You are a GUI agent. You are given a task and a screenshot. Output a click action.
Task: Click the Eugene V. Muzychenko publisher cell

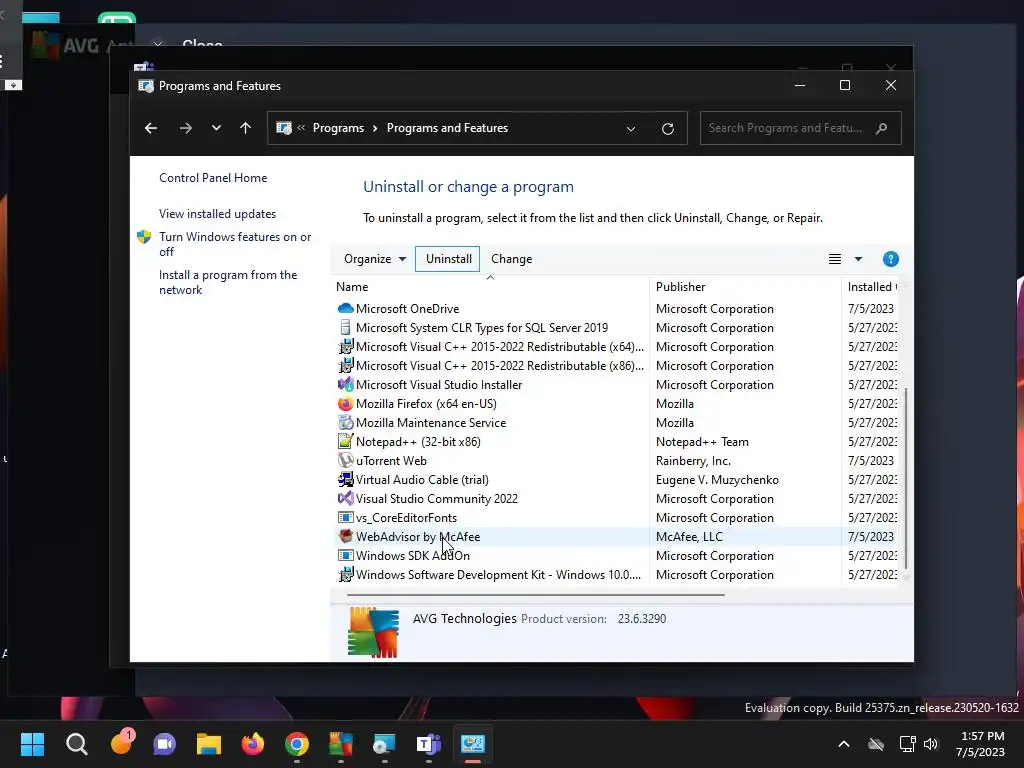pyautogui.click(x=717, y=480)
